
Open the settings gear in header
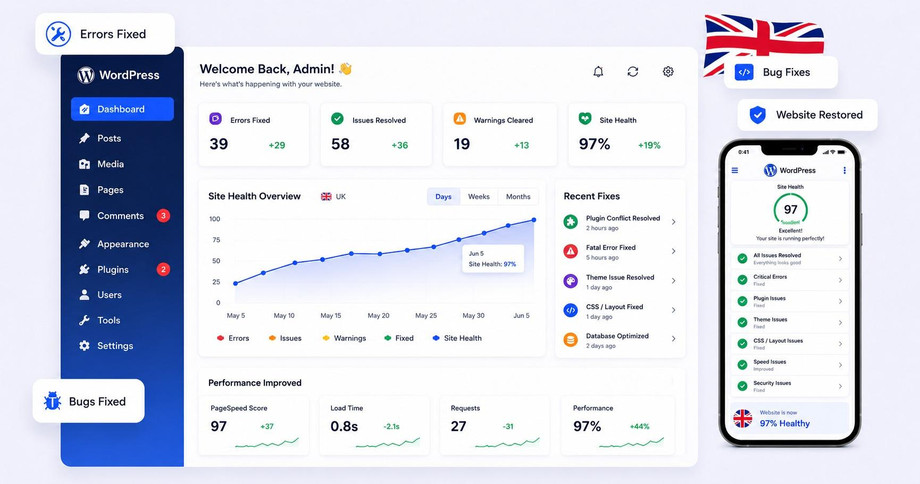click(x=668, y=72)
